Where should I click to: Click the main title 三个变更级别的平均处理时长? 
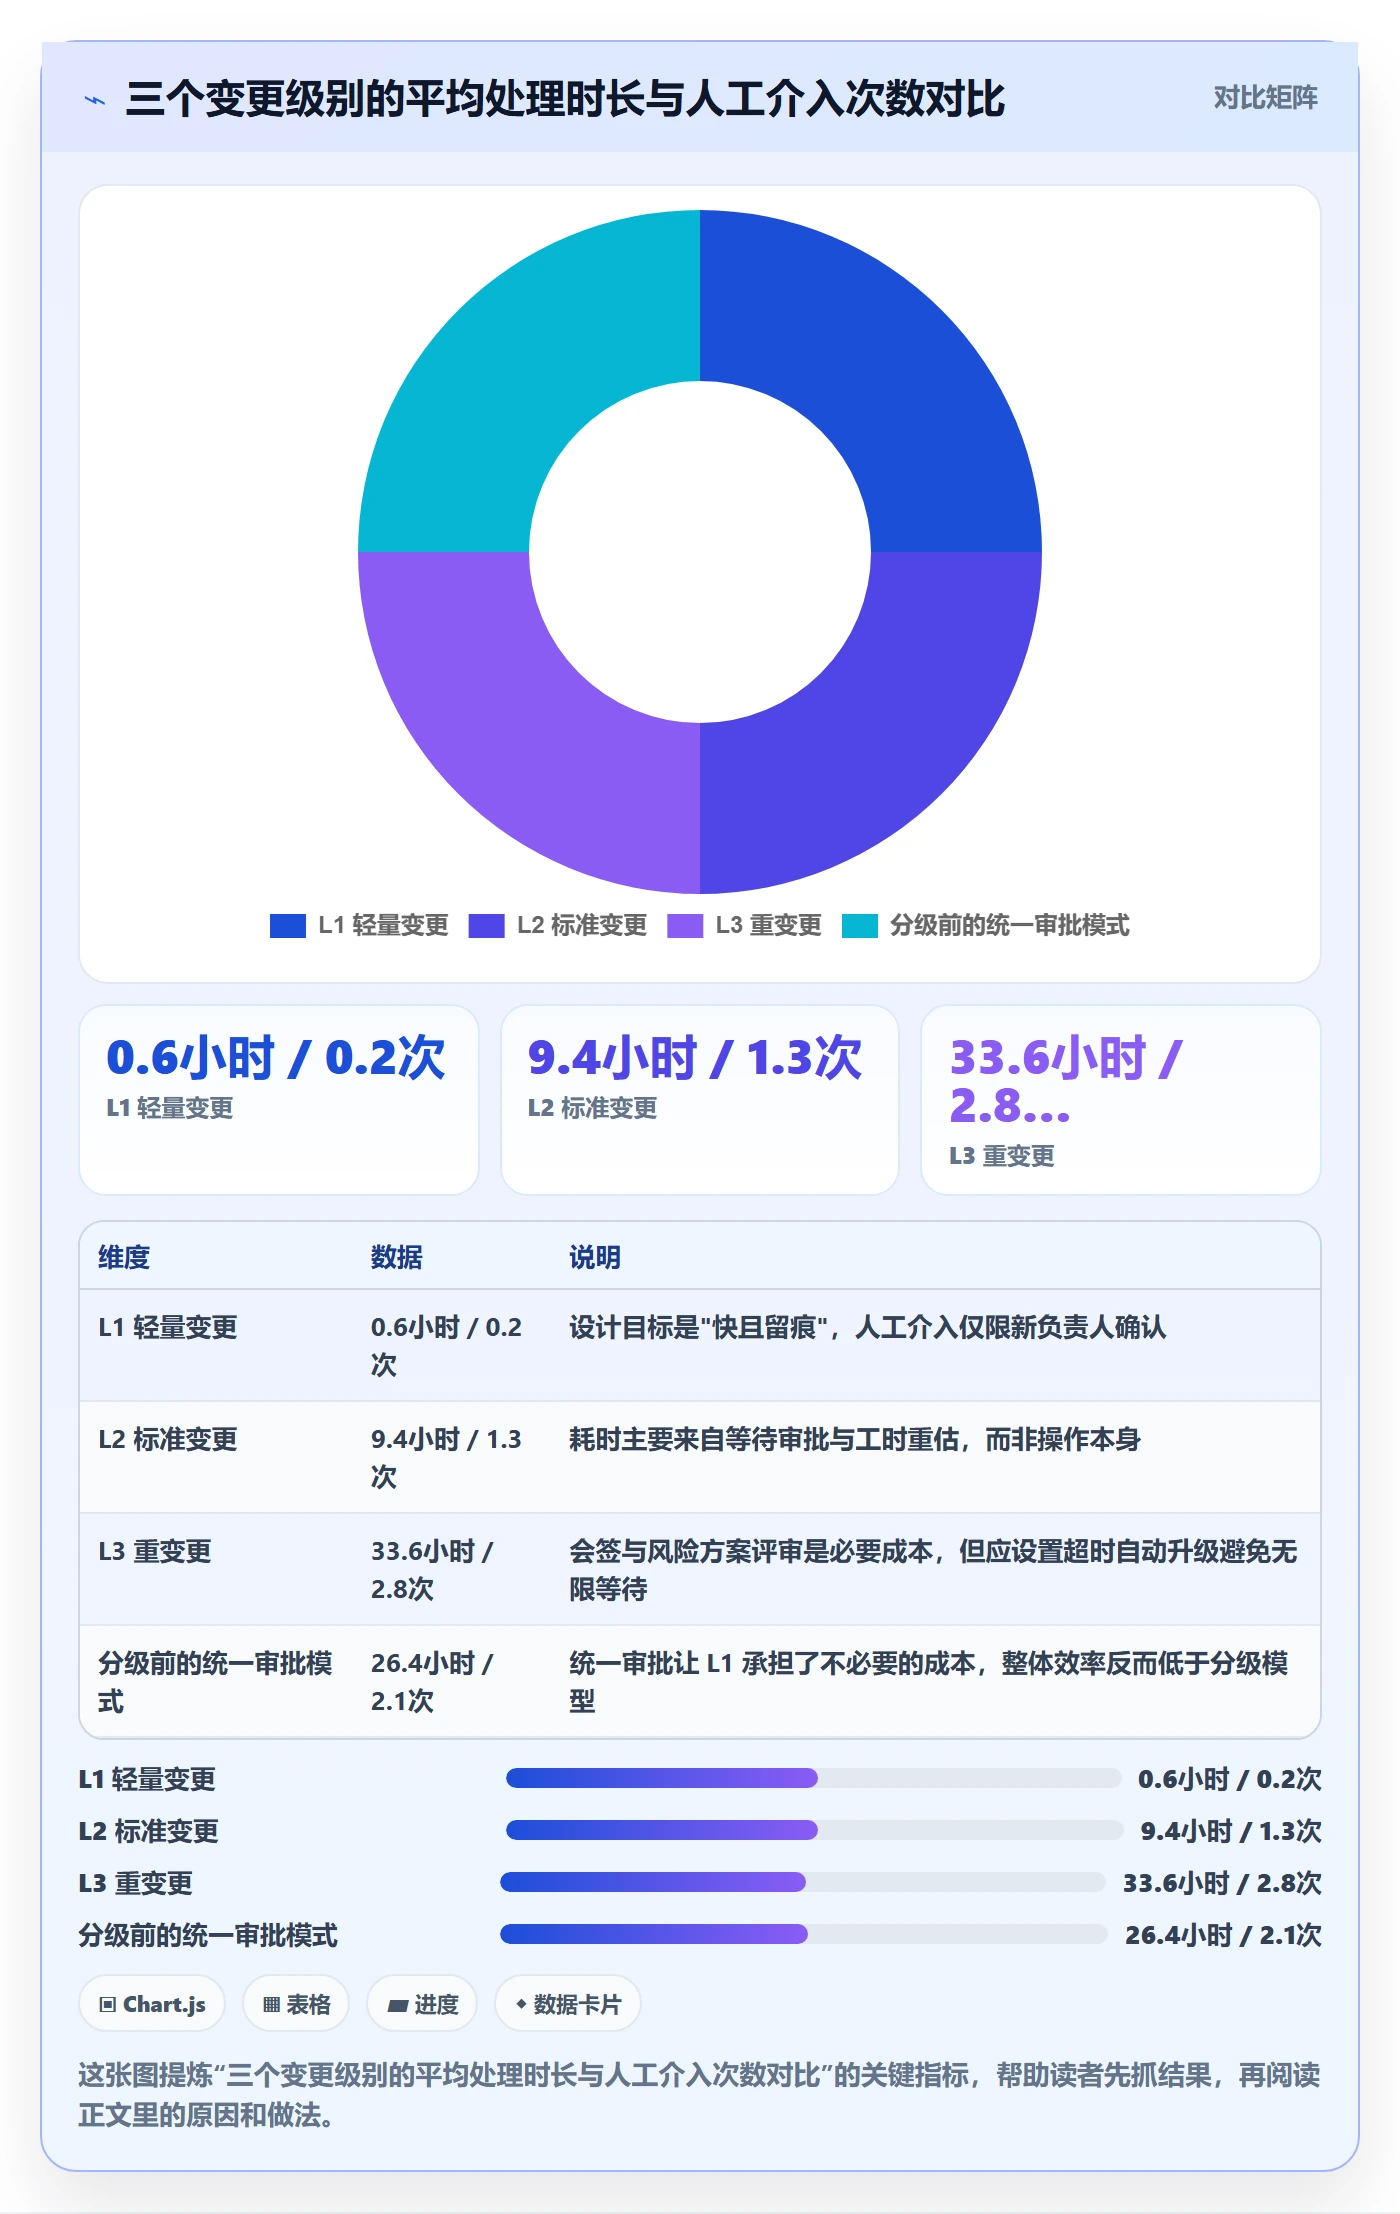pos(565,99)
